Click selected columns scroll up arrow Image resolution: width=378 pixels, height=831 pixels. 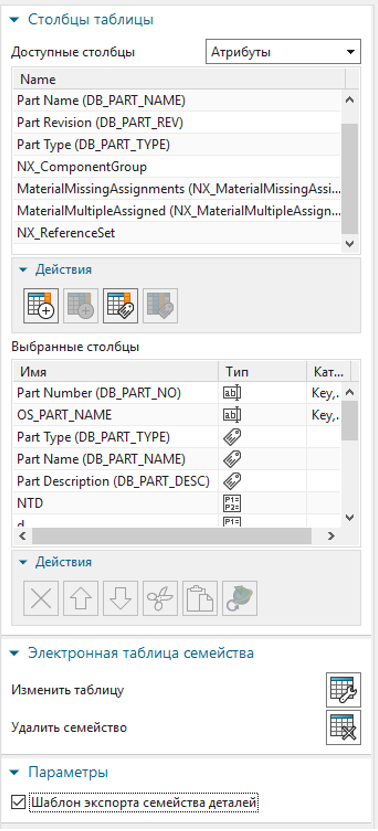(x=349, y=393)
